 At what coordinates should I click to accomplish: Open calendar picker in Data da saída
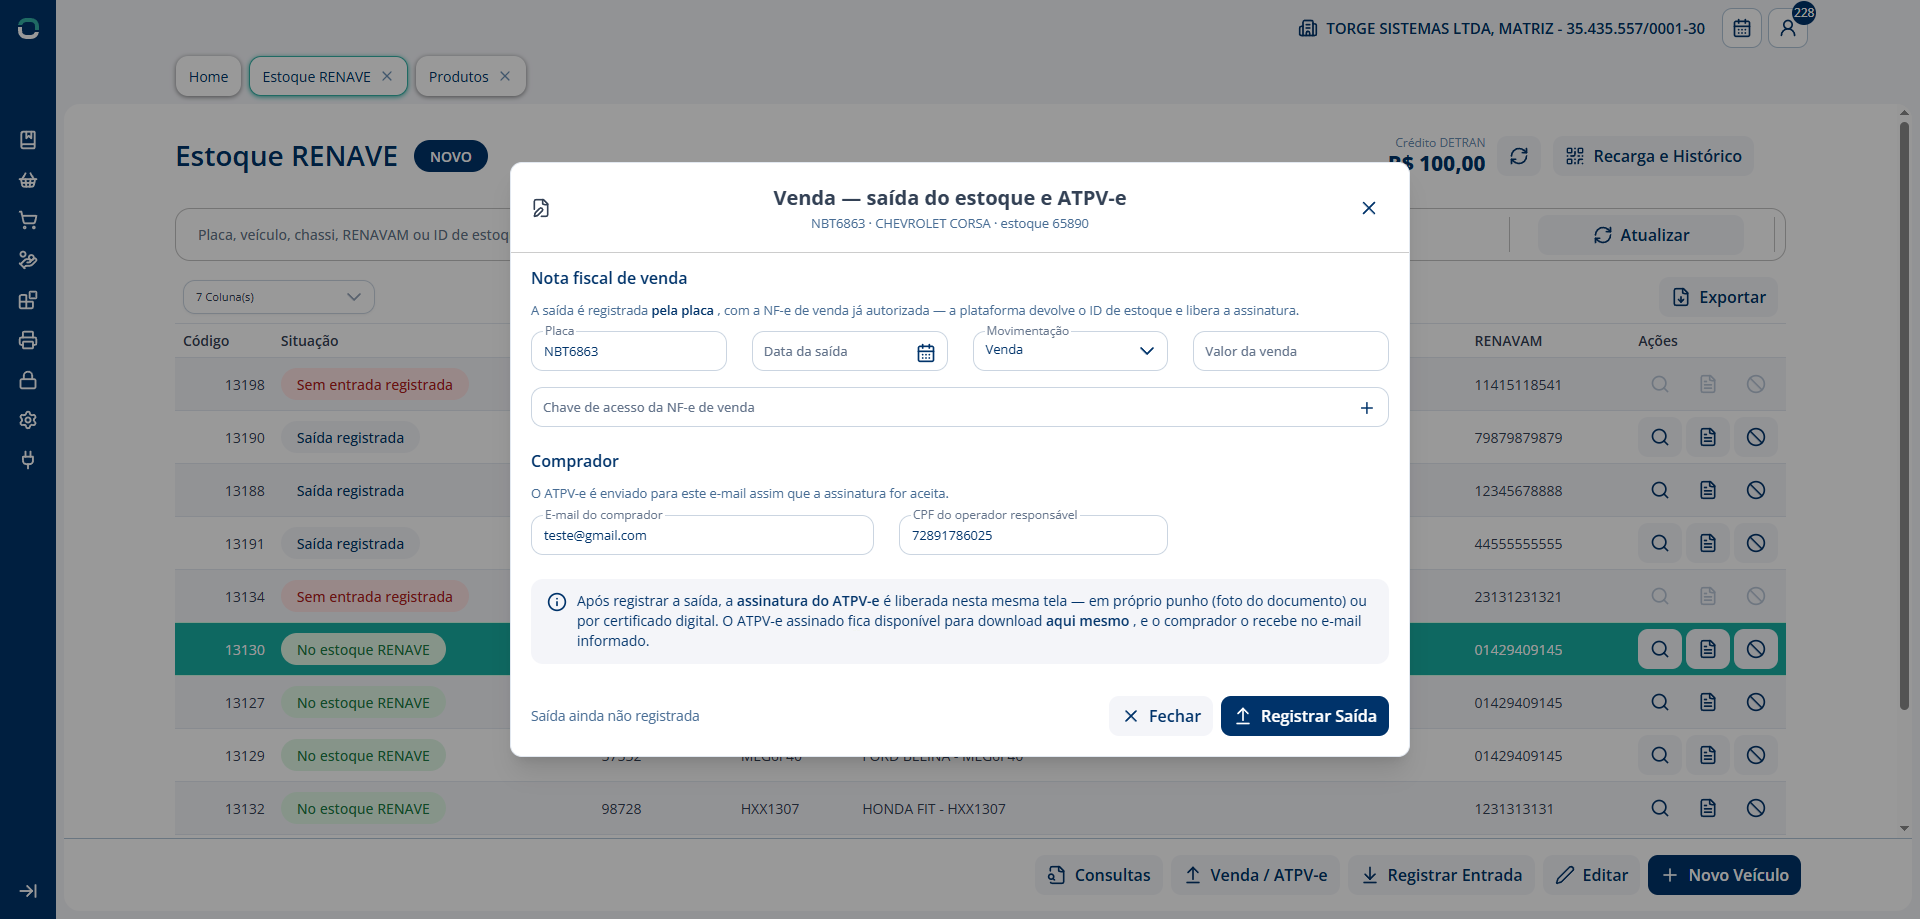tap(926, 352)
